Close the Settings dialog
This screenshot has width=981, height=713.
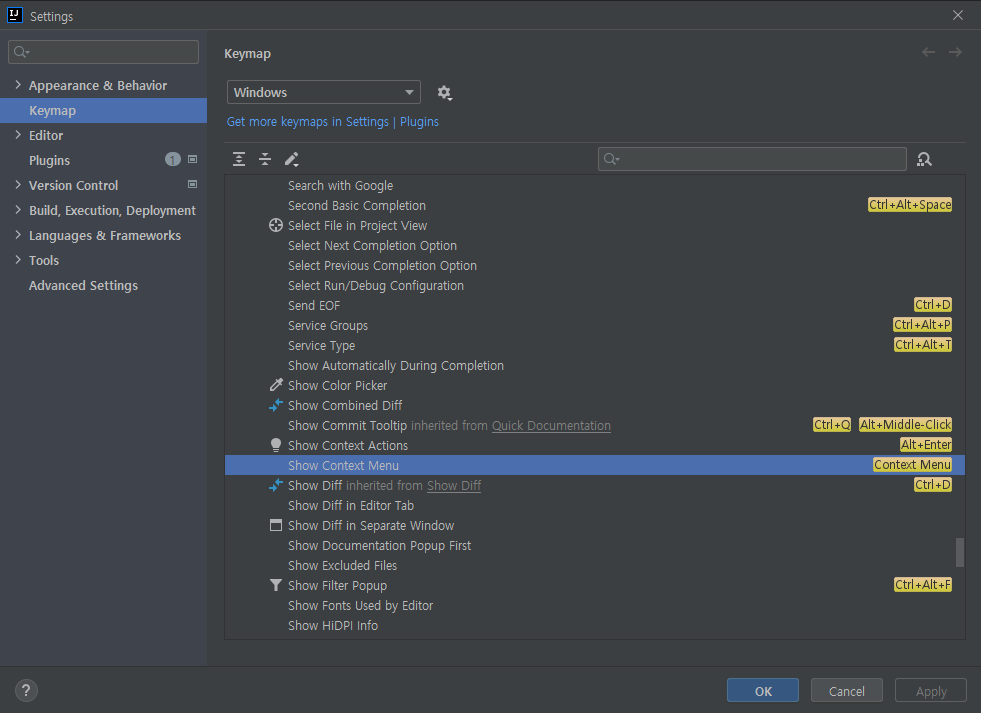click(x=958, y=15)
